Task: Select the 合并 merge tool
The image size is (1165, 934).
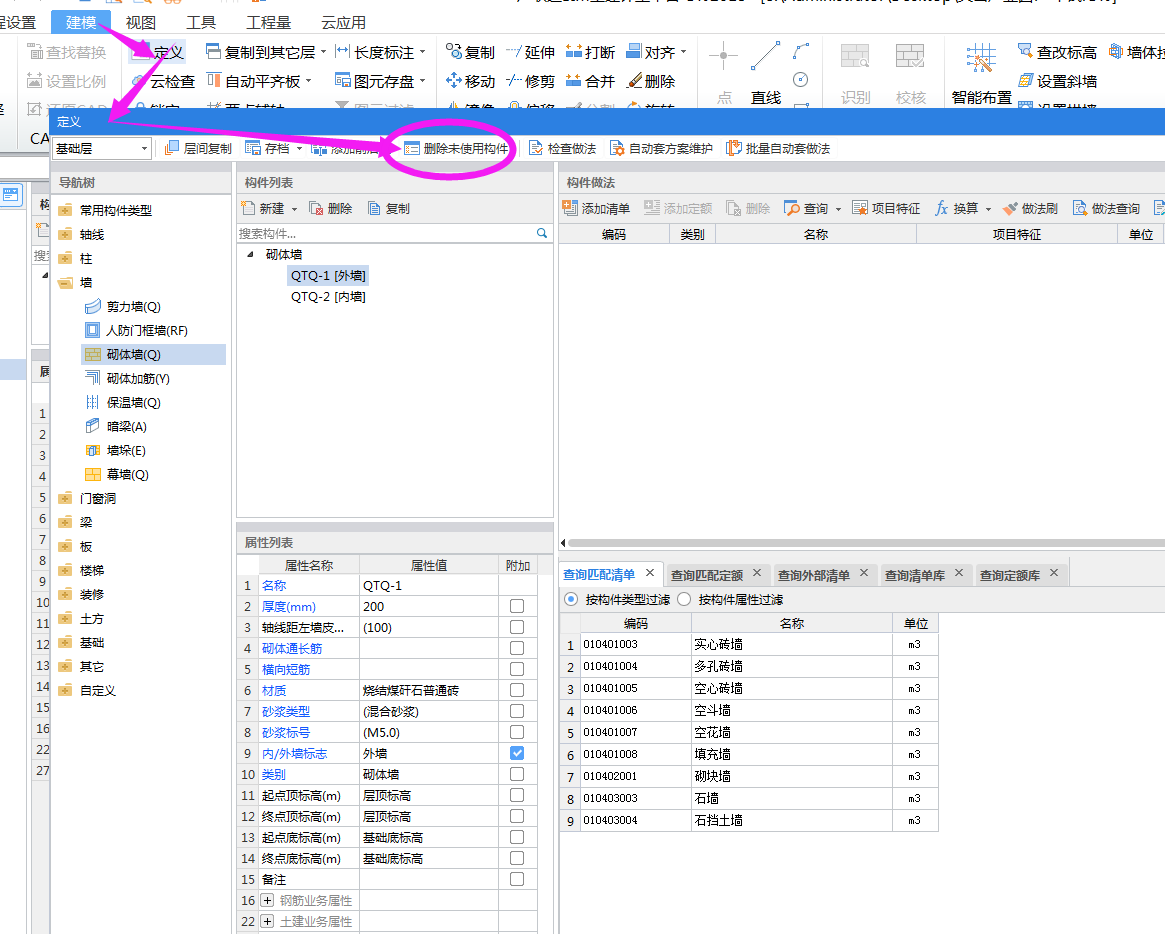Action: (x=591, y=81)
